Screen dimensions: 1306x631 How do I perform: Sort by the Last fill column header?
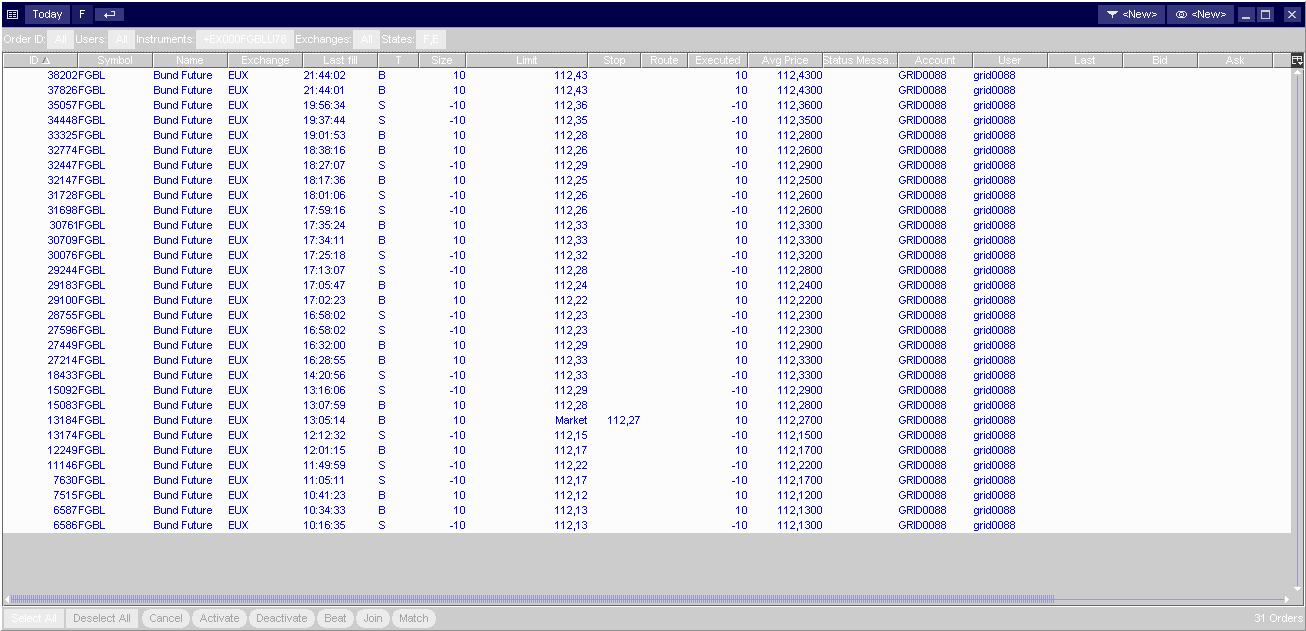pyautogui.click(x=340, y=60)
